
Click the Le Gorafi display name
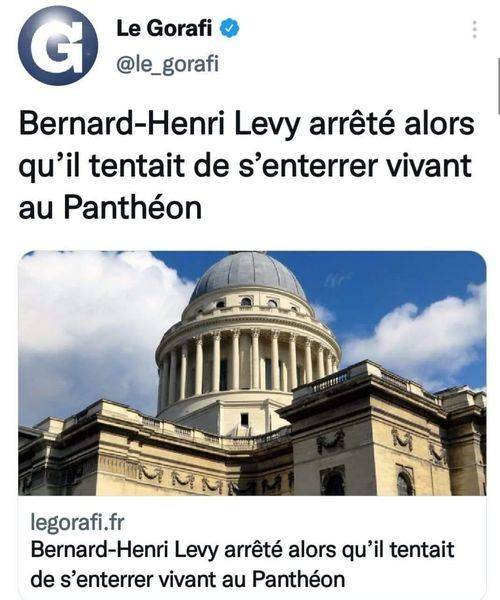[164, 29]
